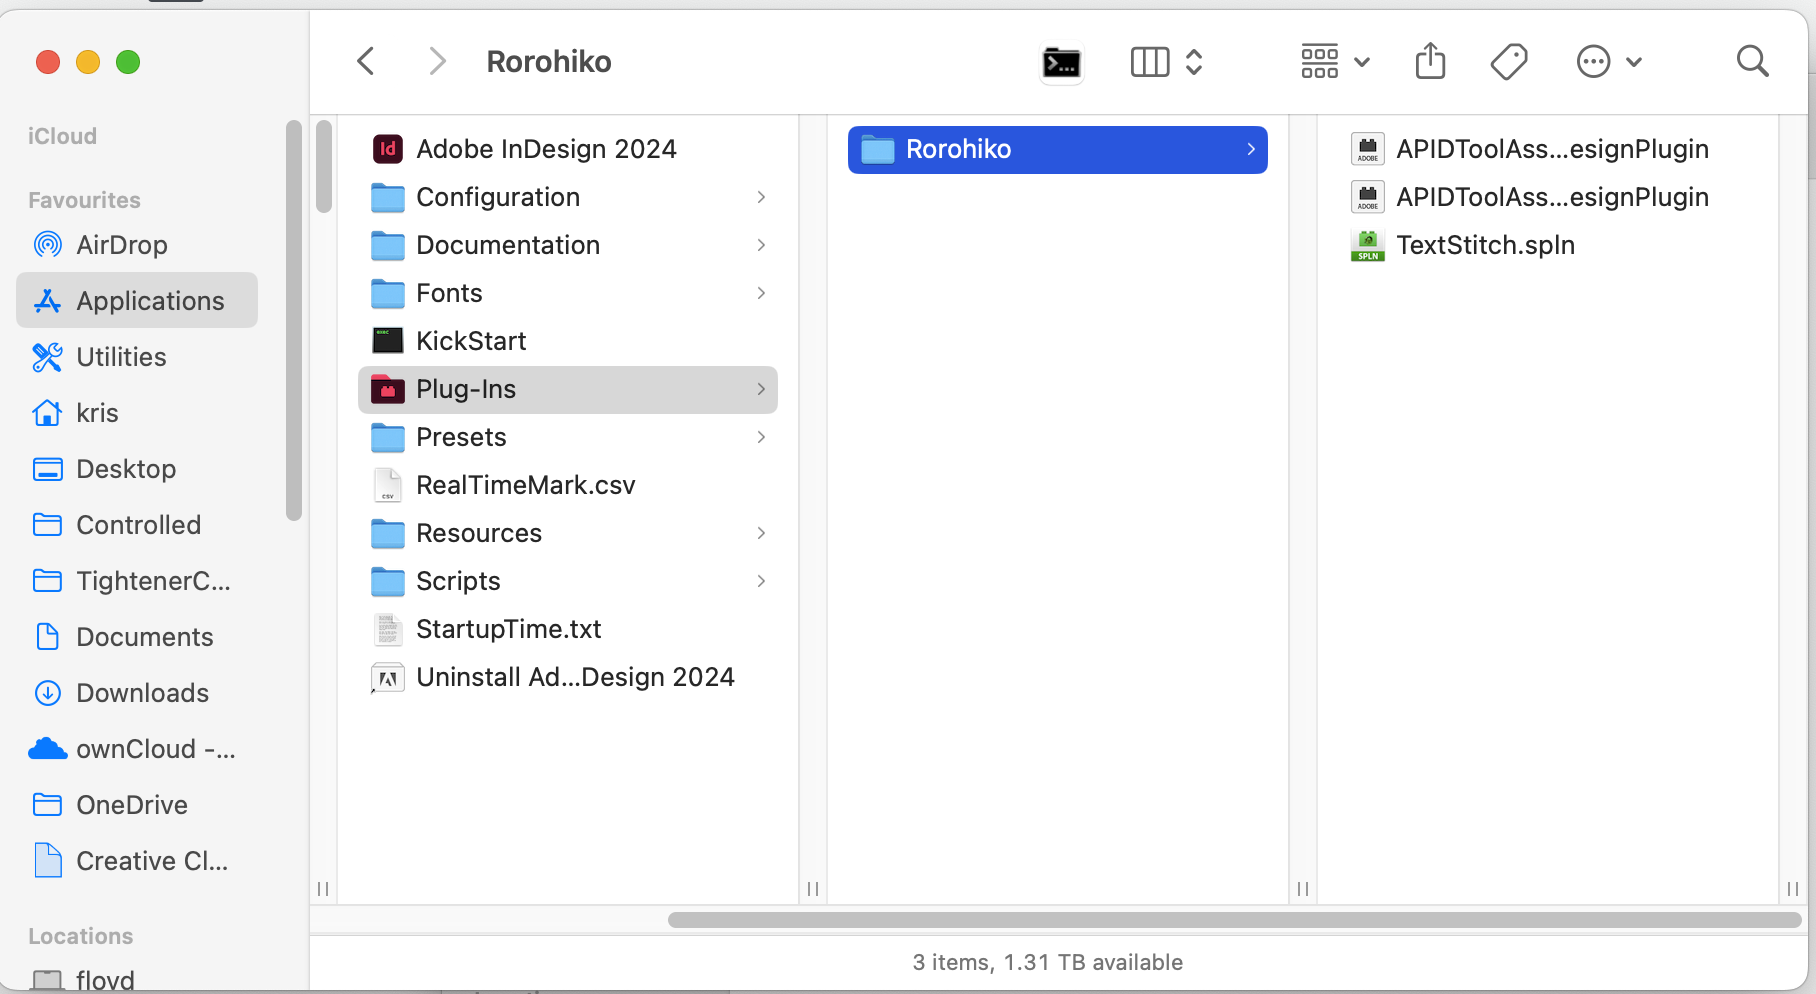Go forward with the forward arrow
This screenshot has height=994, width=1816.
coord(437,62)
